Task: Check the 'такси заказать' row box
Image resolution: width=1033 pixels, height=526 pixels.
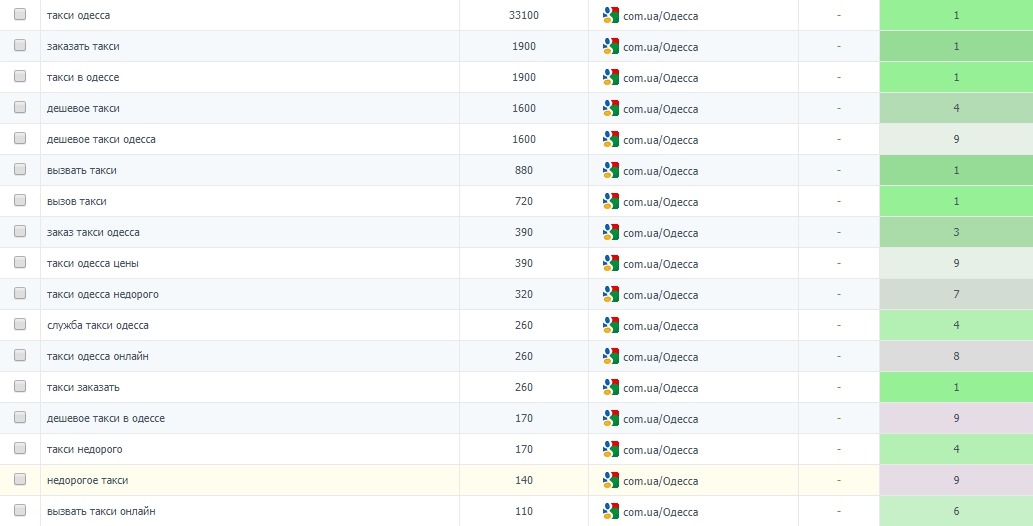Action: coord(20,386)
